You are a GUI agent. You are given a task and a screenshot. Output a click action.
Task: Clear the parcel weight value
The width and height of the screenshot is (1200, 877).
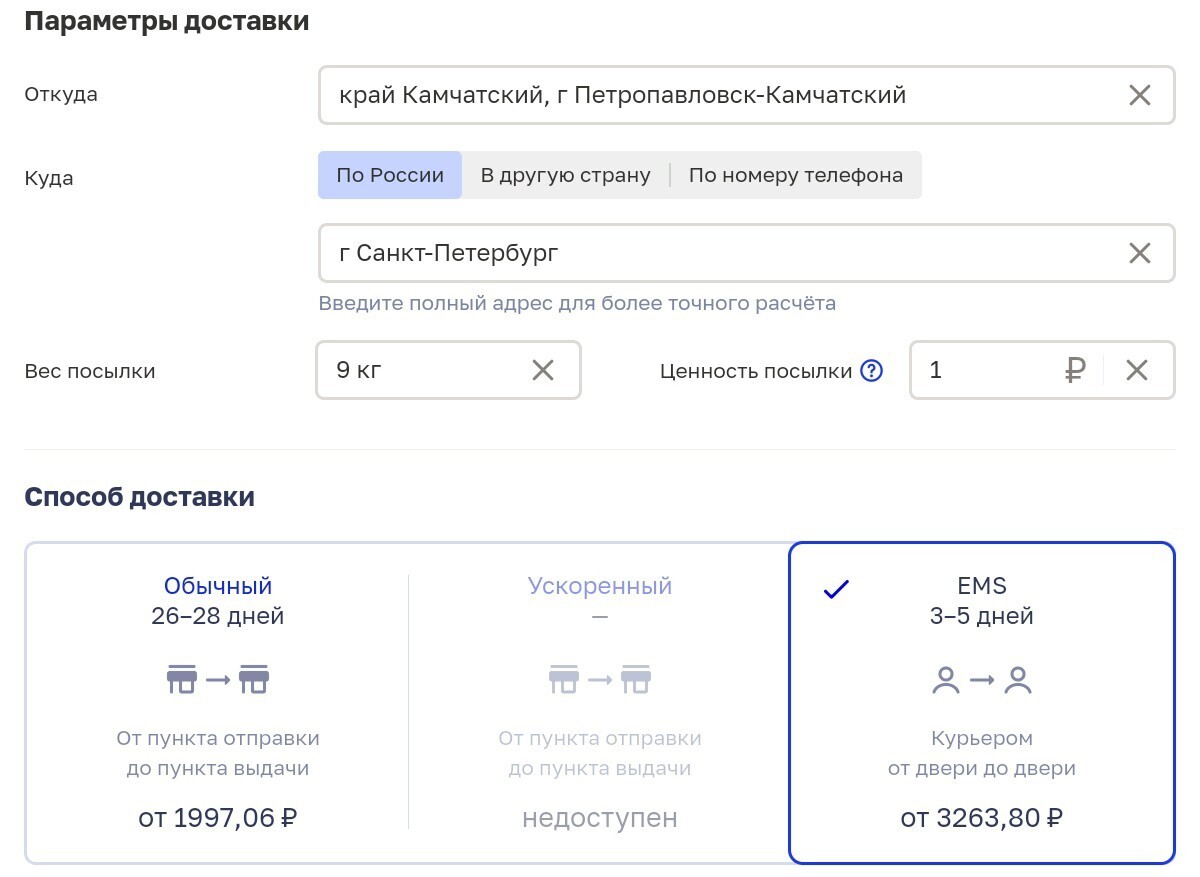[x=542, y=371]
